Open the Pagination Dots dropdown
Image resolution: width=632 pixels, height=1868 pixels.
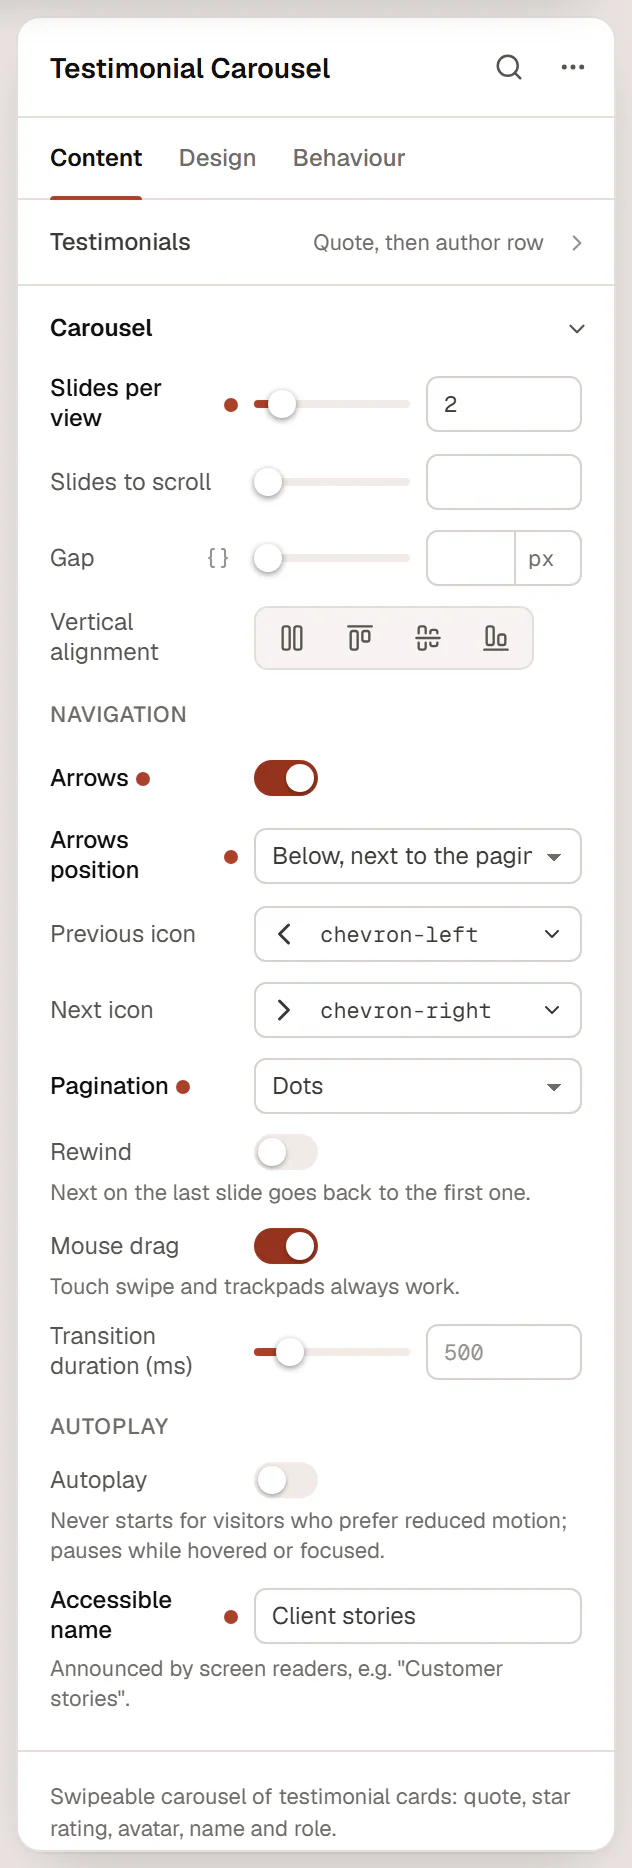[418, 1086]
